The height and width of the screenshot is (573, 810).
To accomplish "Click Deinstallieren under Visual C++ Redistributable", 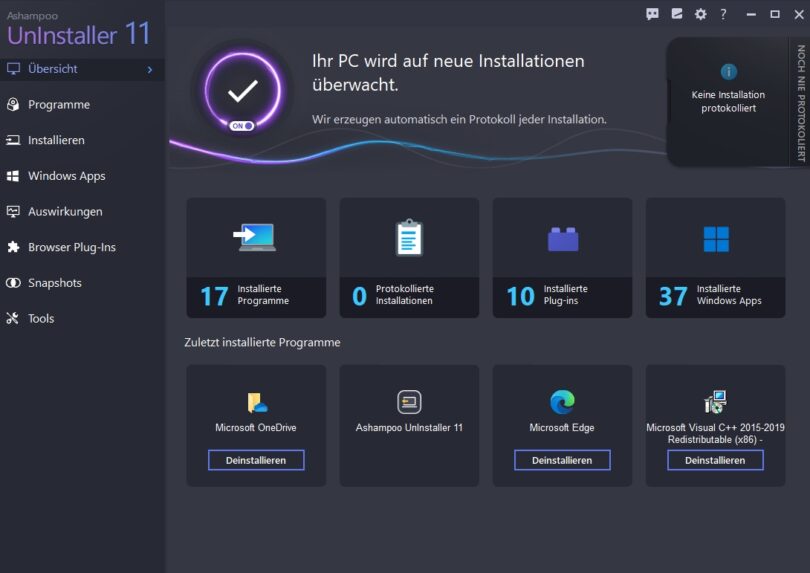I will pyautogui.click(x=715, y=460).
